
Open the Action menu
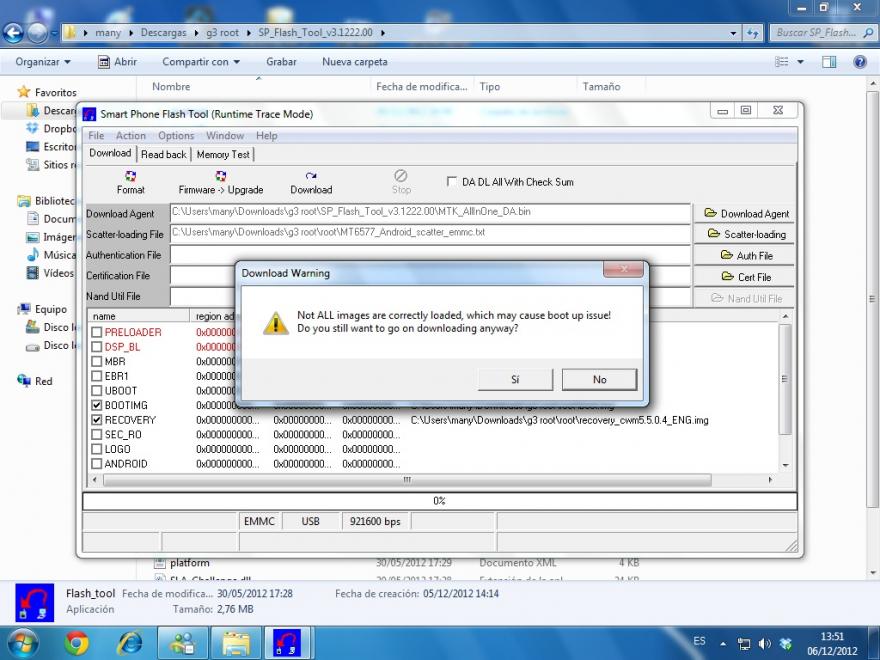[131, 135]
